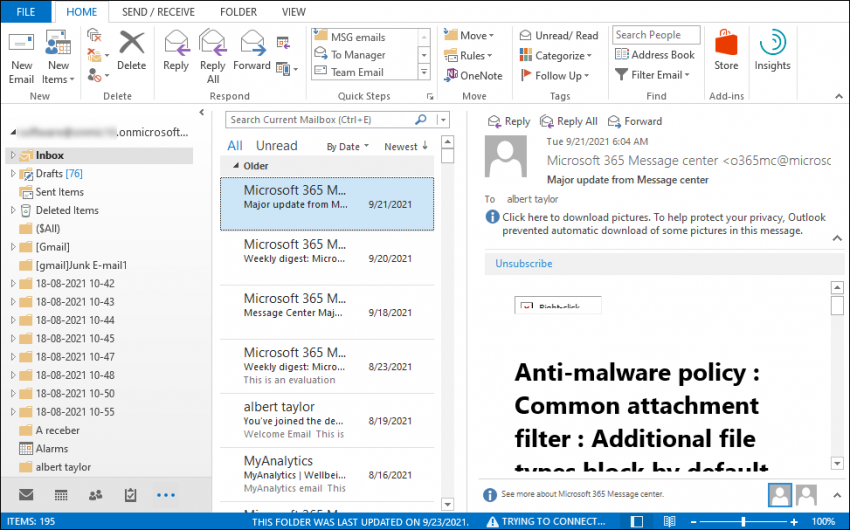This screenshot has width=850, height=530.
Task: Switch to Calendar view icon
Action: click(x=61, y=495)
